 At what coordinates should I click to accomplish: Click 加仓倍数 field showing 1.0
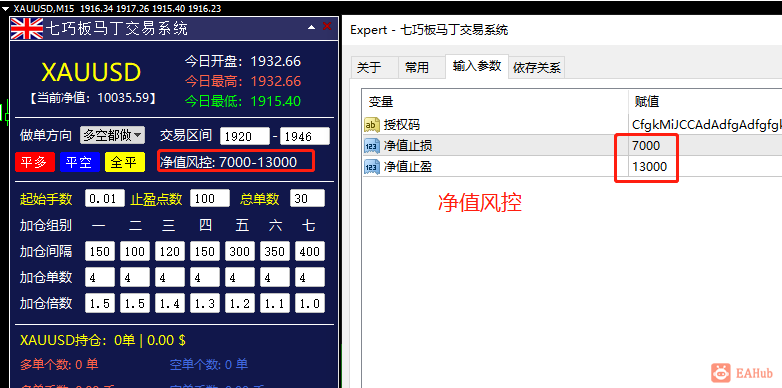click(x=310, y=303)
